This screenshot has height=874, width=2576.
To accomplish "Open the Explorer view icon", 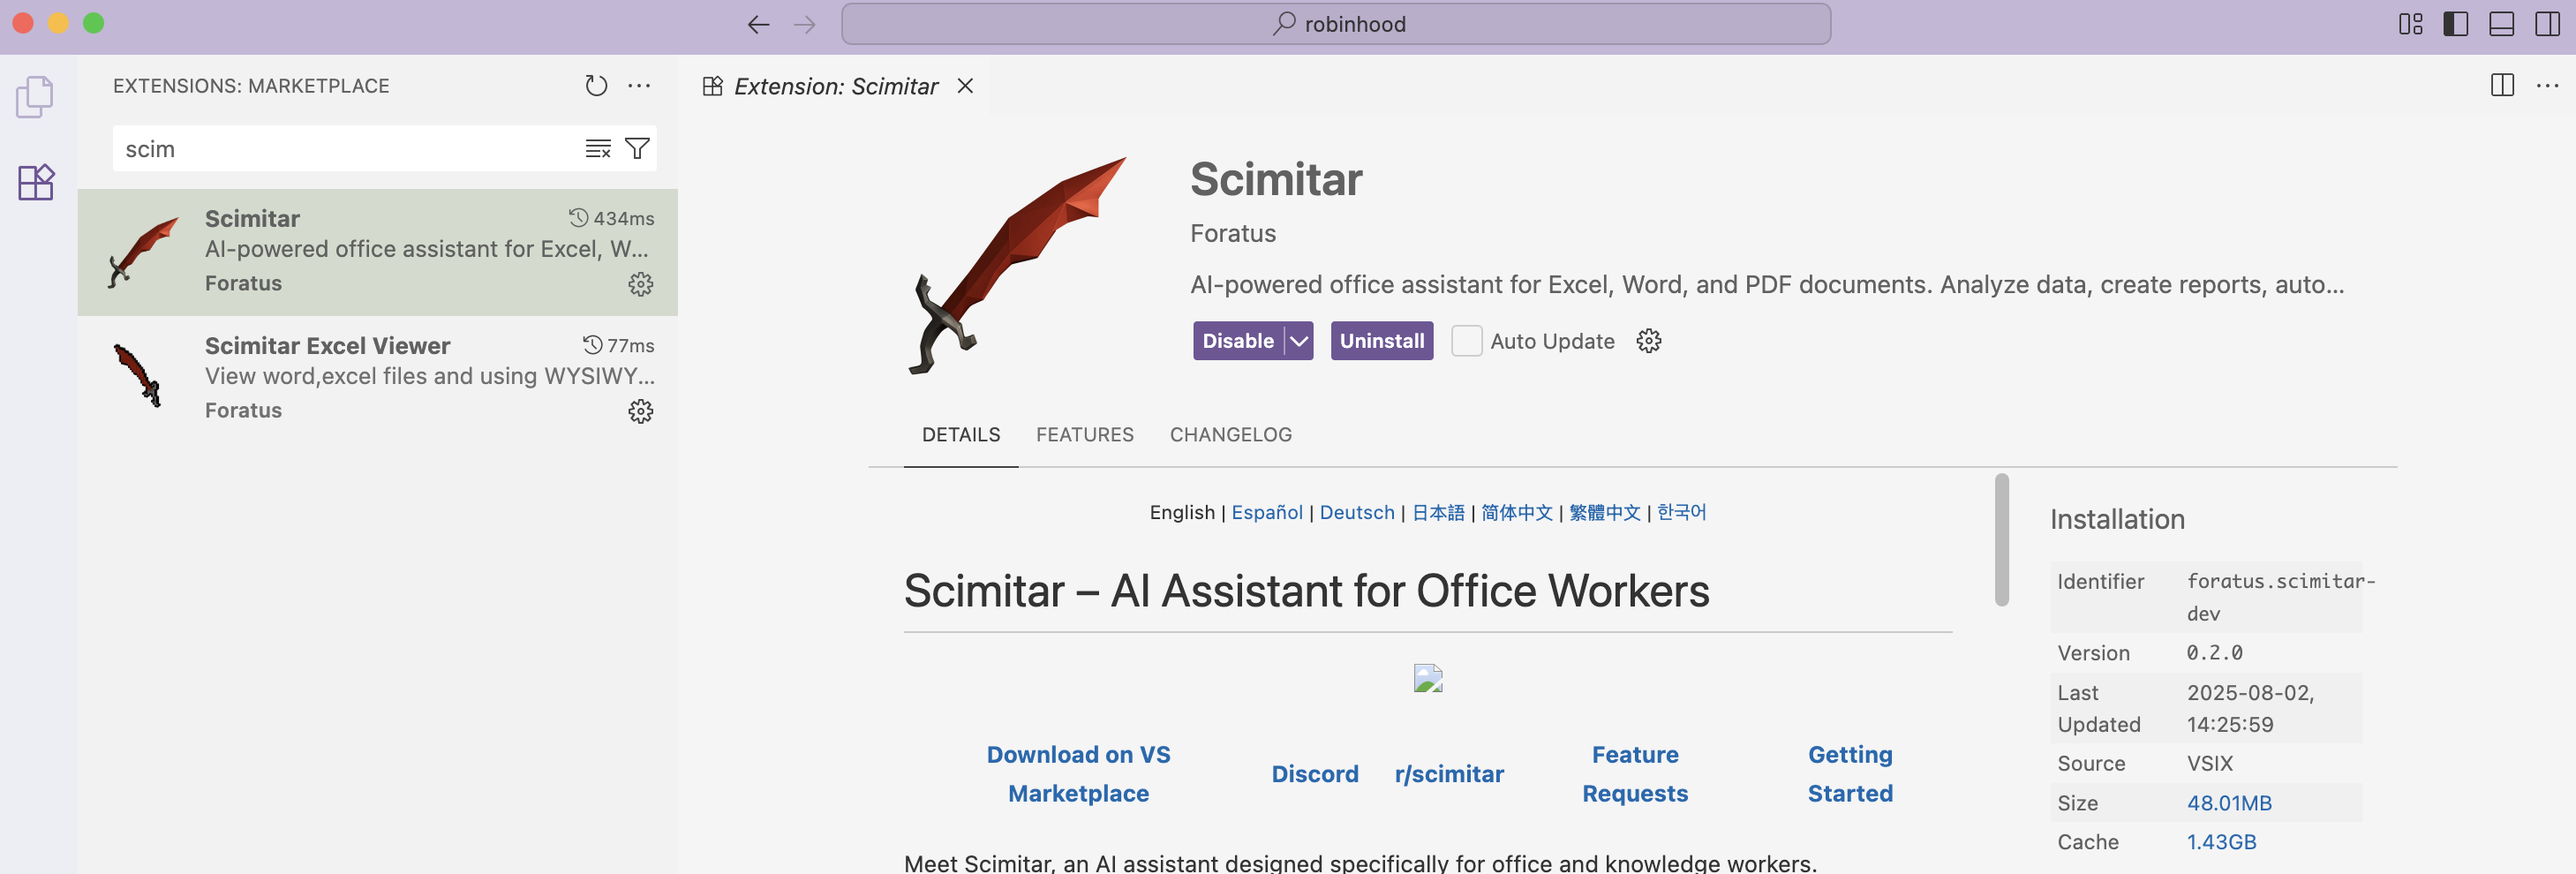I will 35,97.
